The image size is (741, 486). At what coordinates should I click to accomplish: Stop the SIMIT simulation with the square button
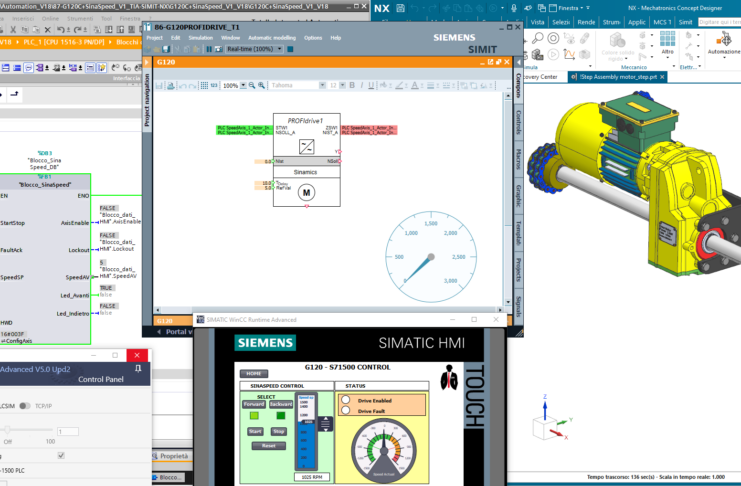(x=290, y=49)
